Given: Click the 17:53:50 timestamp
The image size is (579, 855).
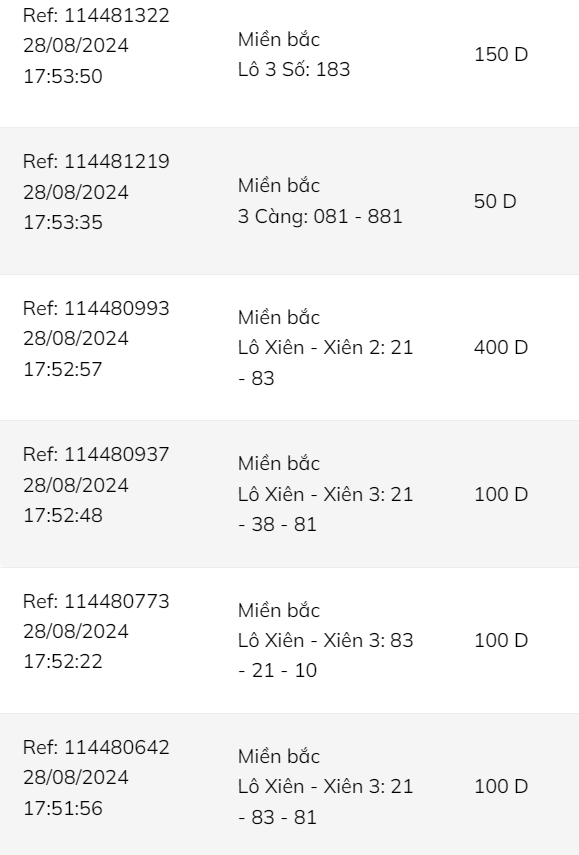Looking at the screenshot, I should click(x=63, y=76).
